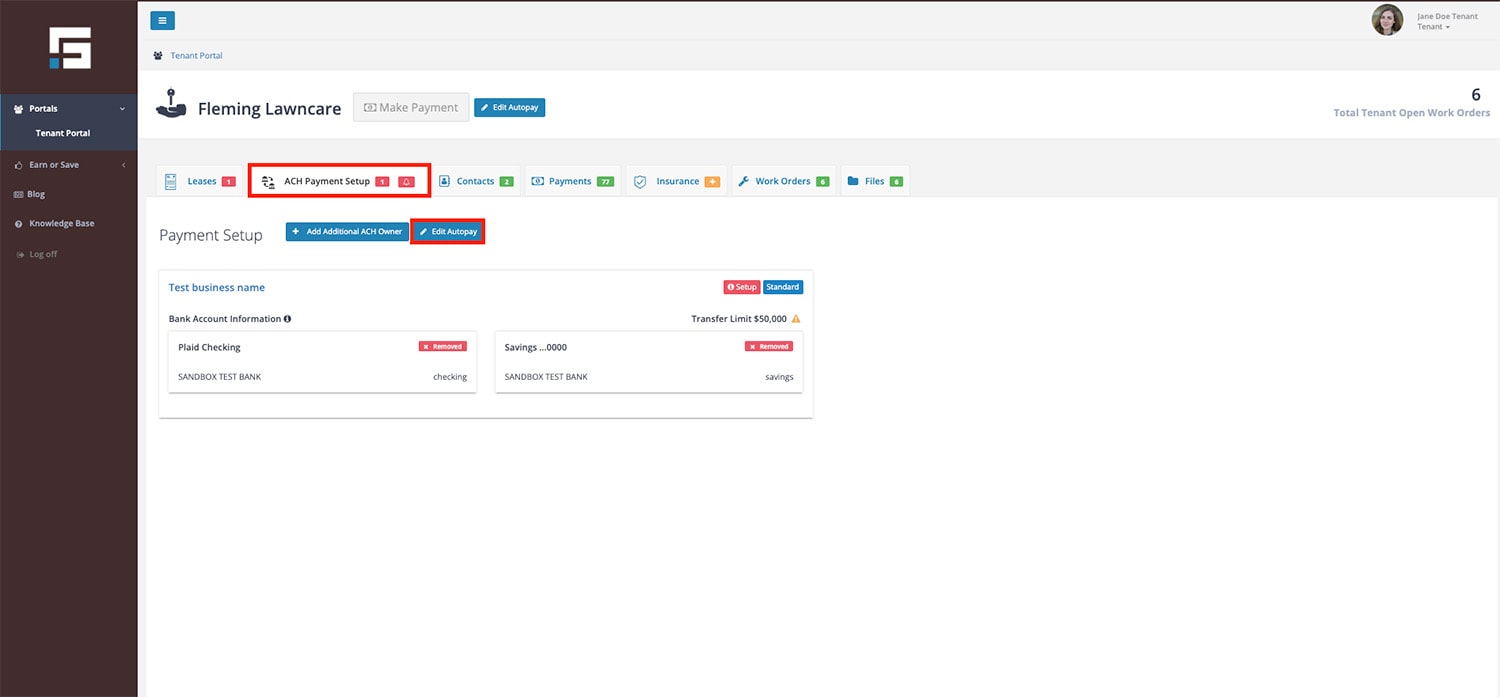Click the info icon beside Bank Account Information

click(x=287, y=319)
